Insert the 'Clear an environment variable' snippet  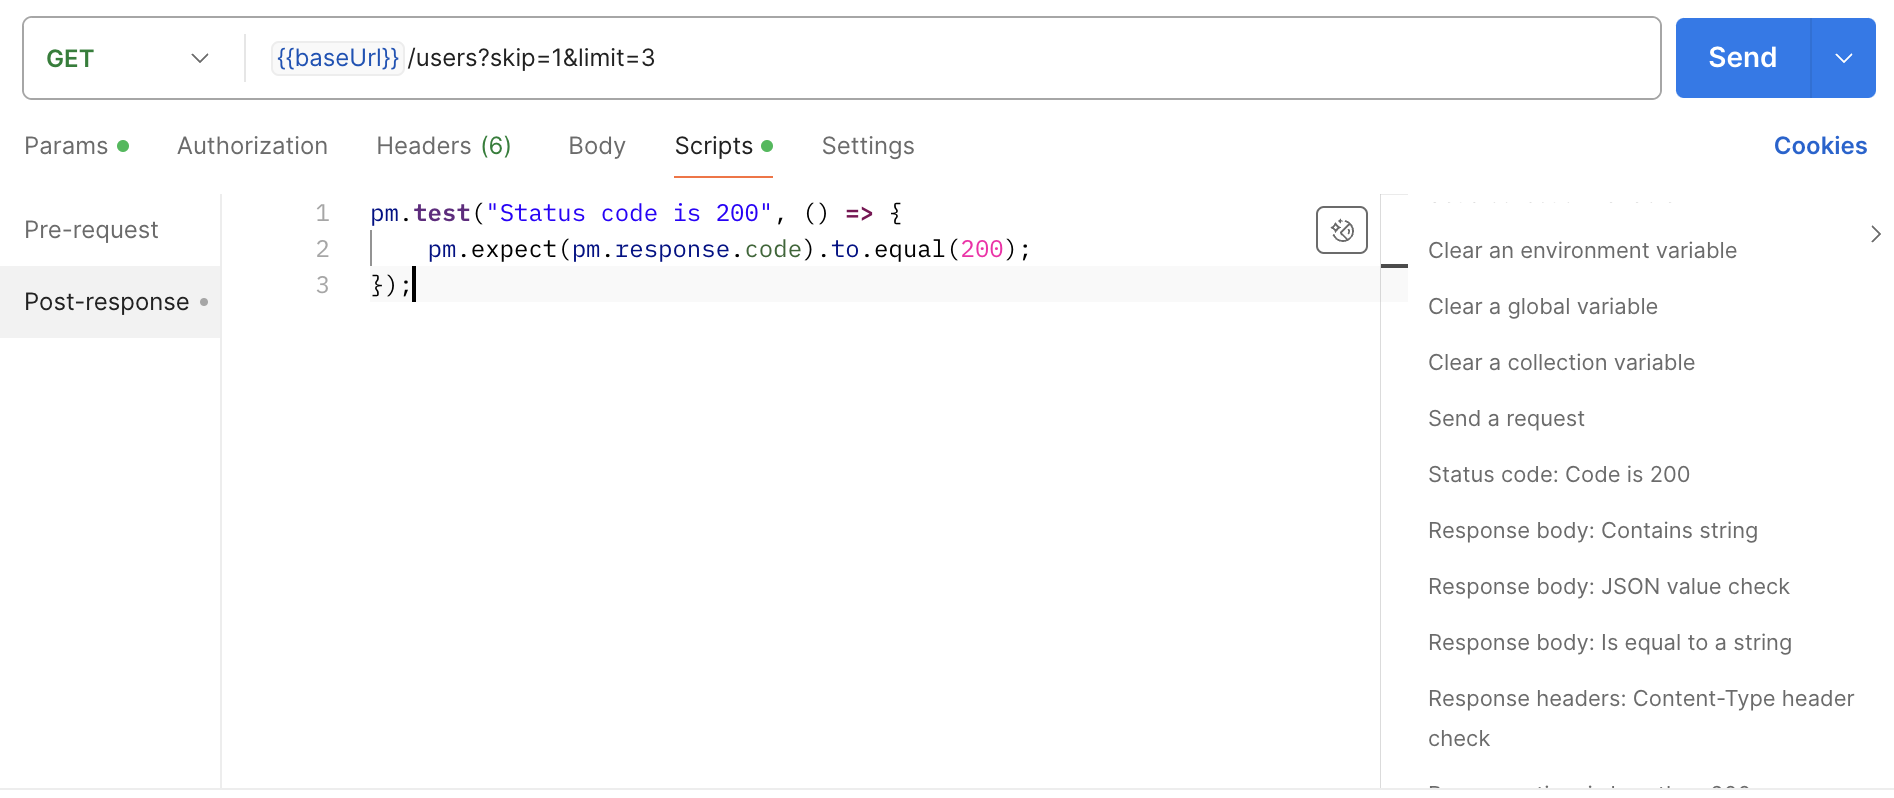click(x=1581, y=251)
